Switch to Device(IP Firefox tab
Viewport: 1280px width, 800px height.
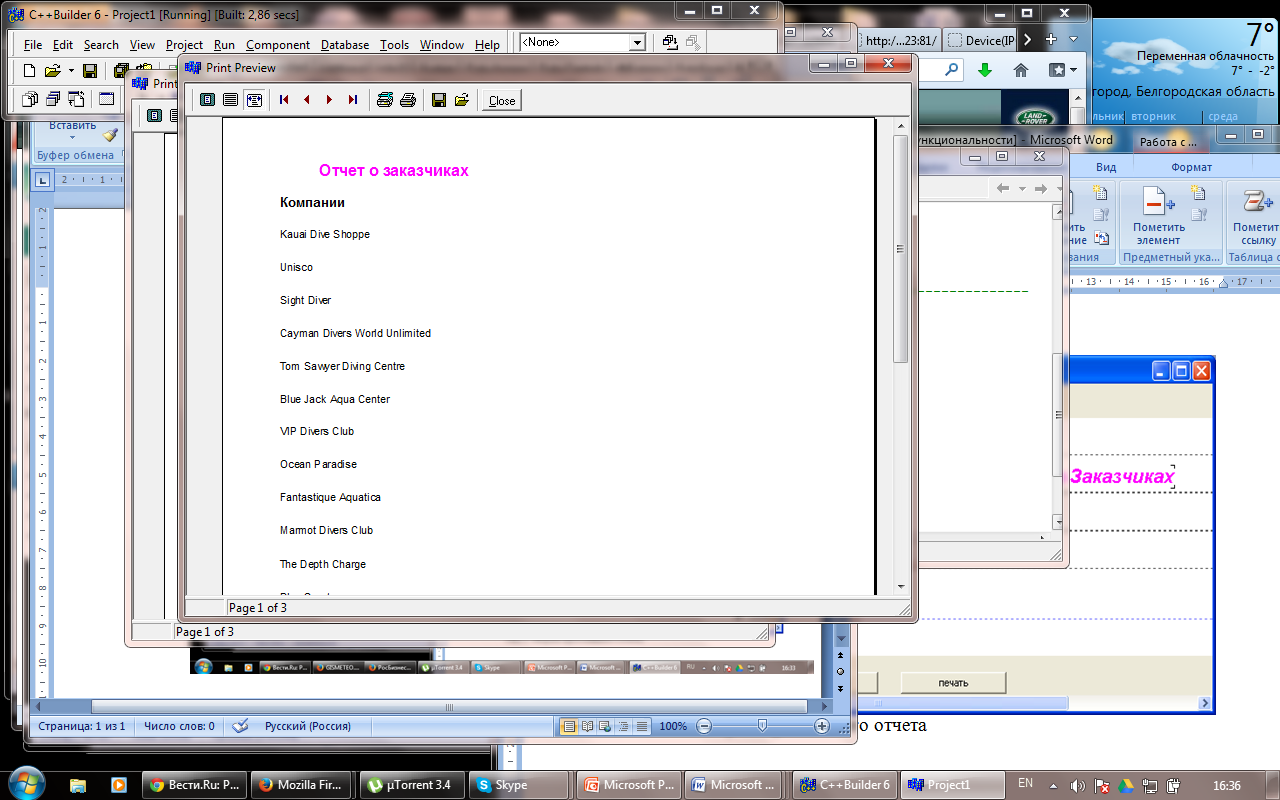[x=980, y=40]
